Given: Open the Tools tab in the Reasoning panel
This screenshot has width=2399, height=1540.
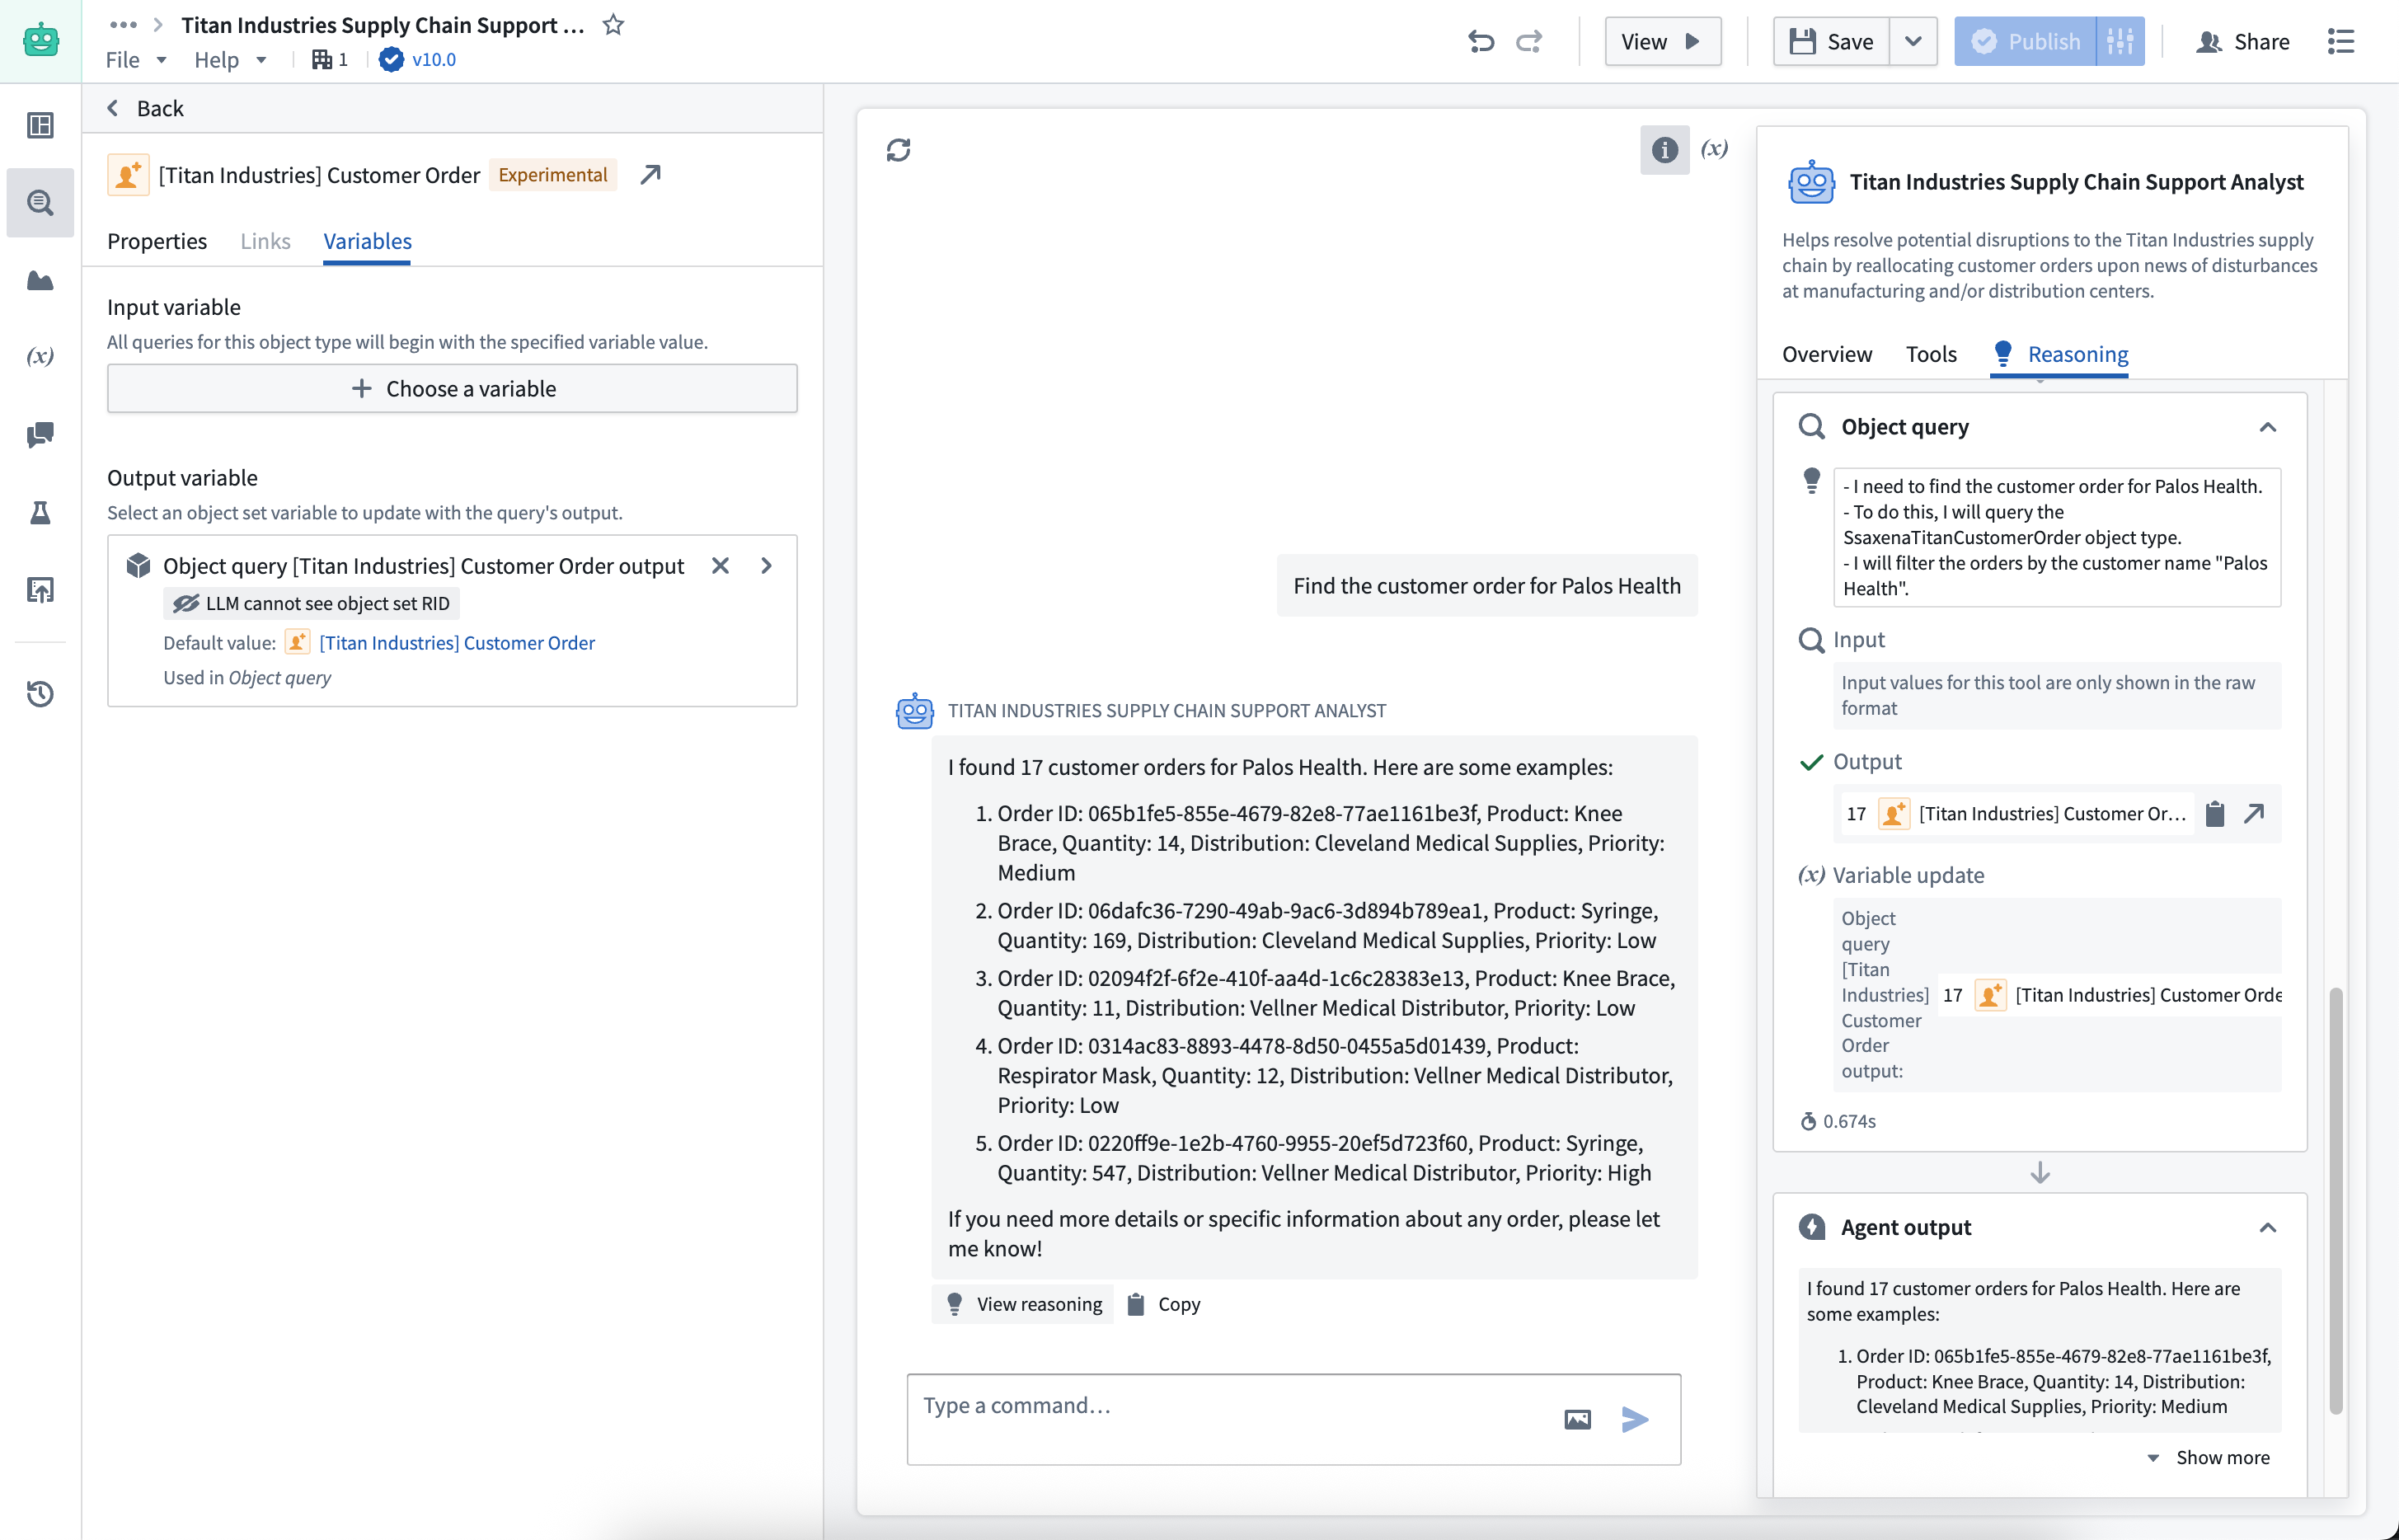Looking at the screenshot, I should pyautogui.click(x=1931, y=354).
